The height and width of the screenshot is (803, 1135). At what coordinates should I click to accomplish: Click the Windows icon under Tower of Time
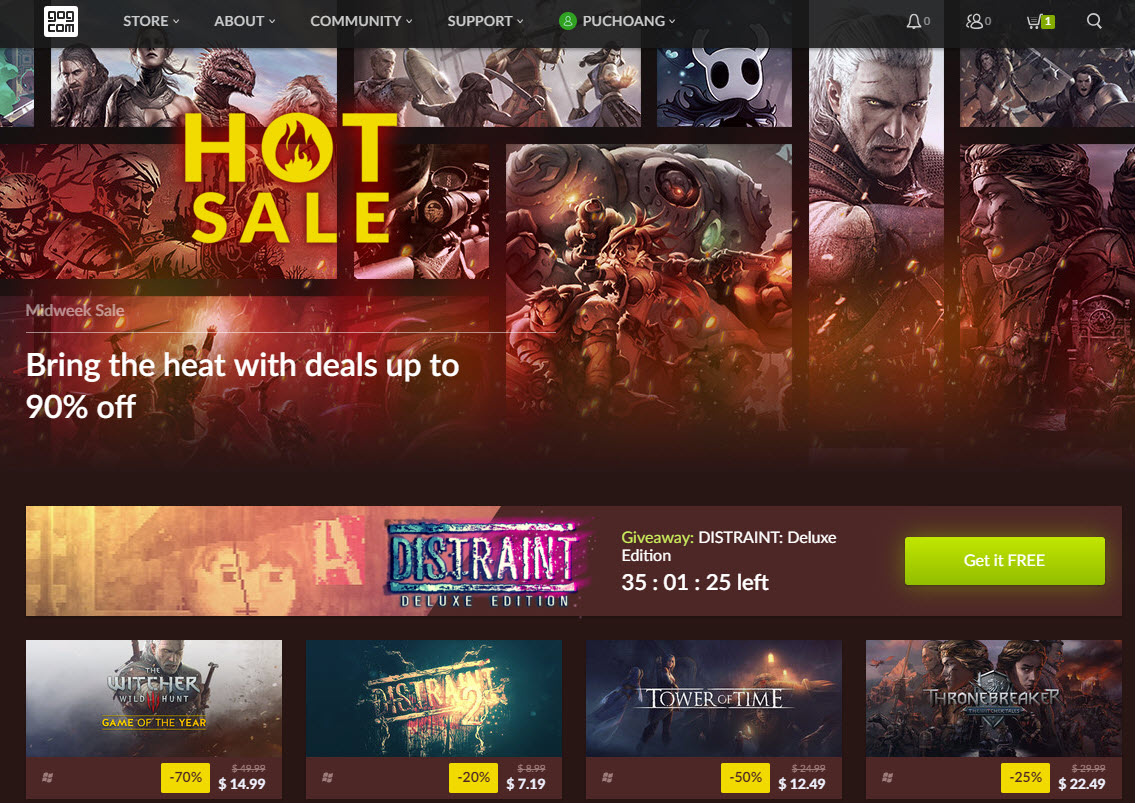[x=607, y=777]
